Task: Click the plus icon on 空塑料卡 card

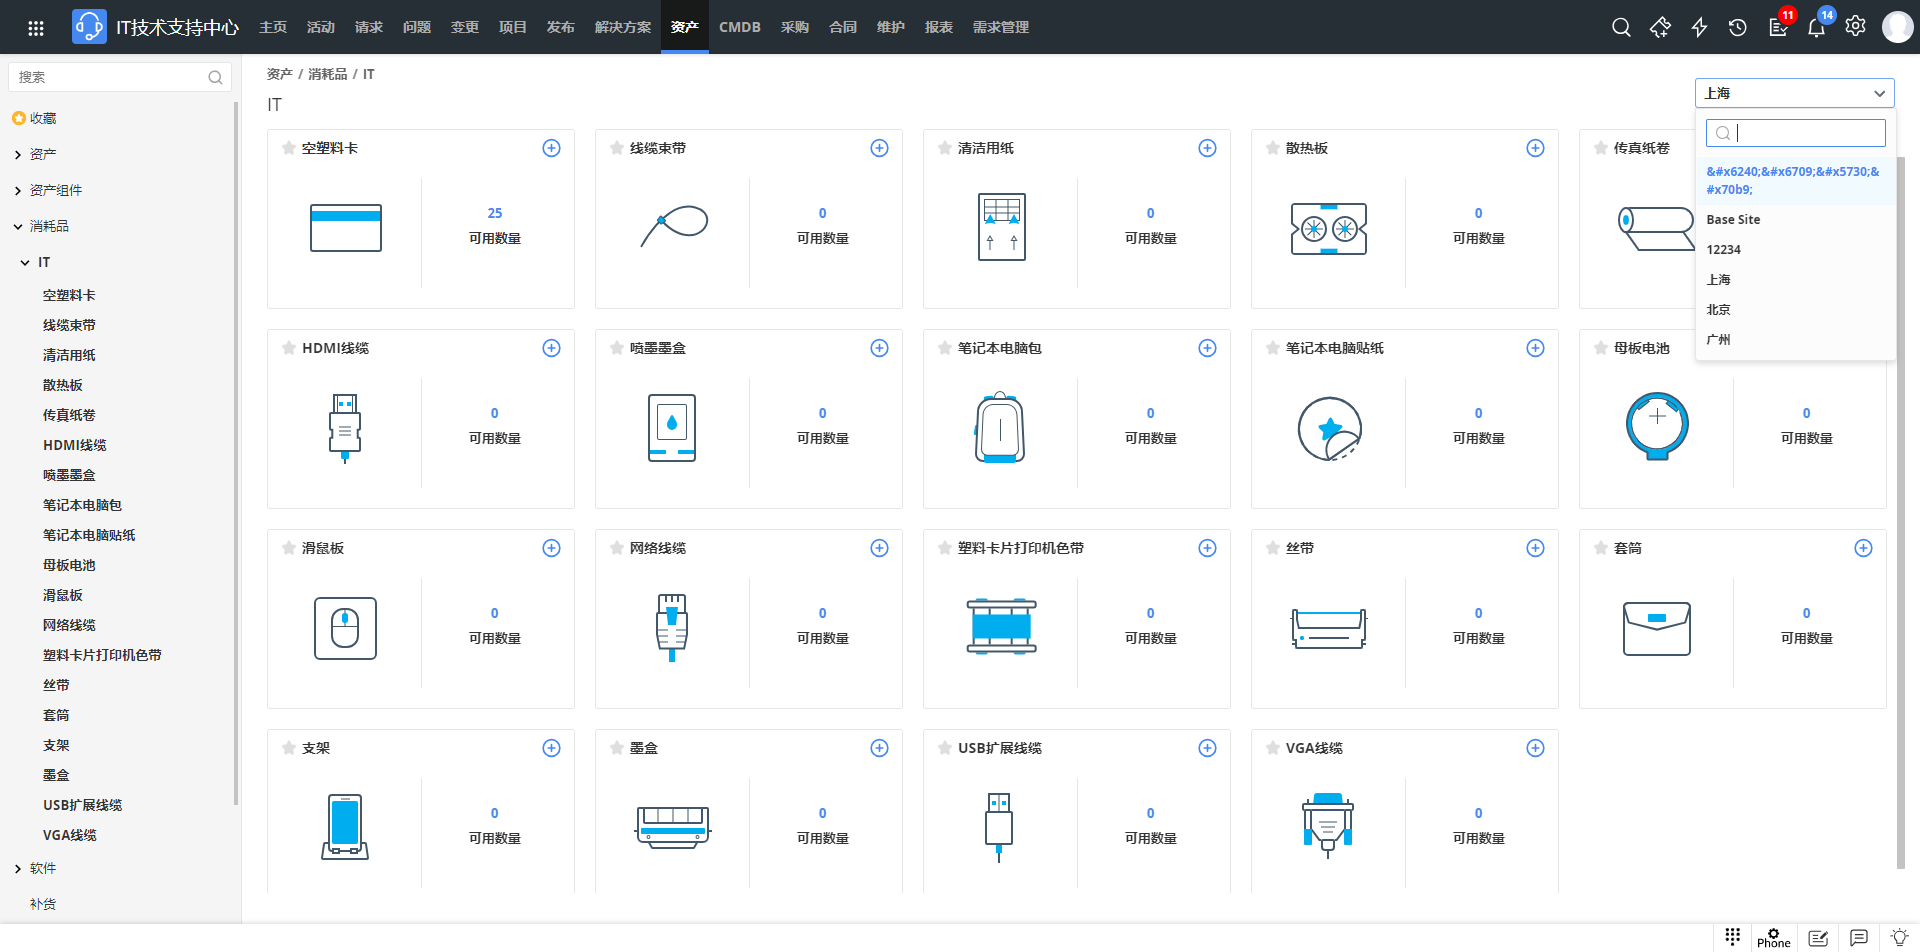Action: [551, 148]
